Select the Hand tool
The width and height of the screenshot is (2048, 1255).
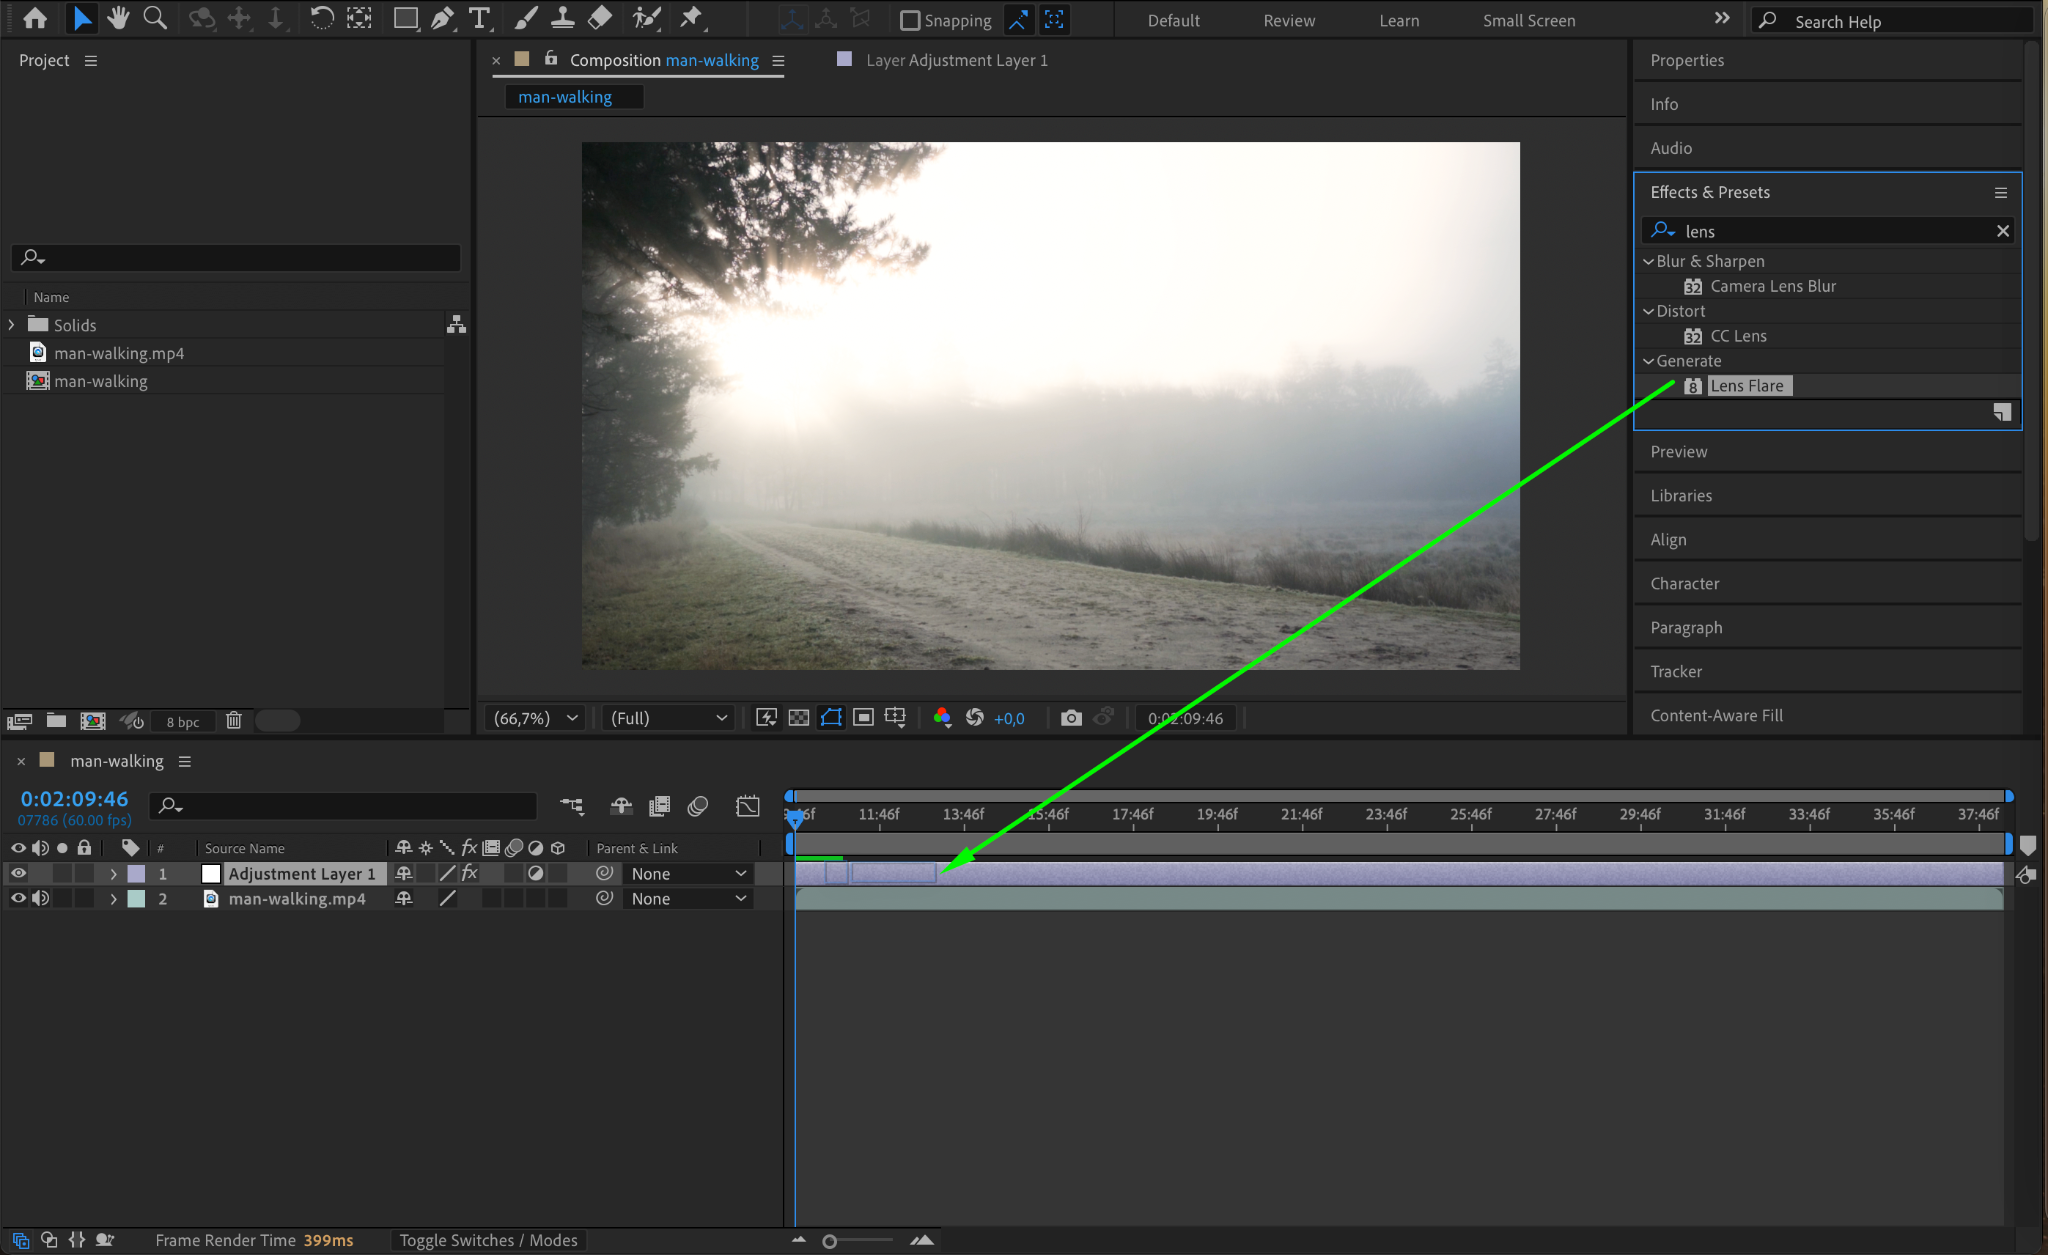tap(118, 18)
